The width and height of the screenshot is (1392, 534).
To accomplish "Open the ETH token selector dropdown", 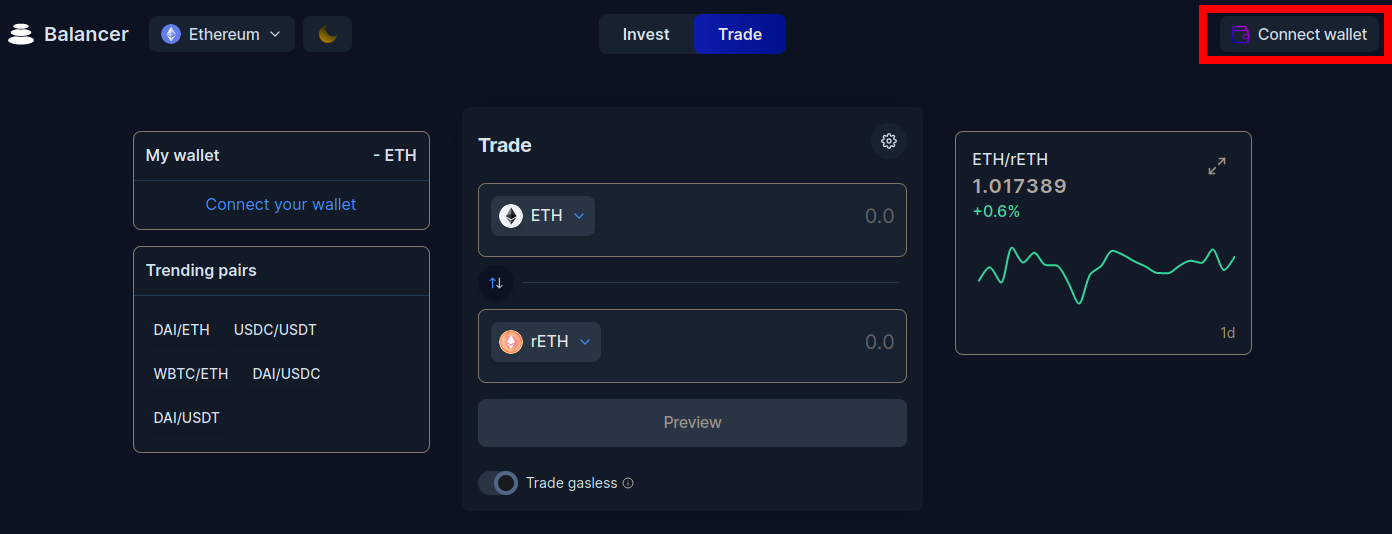I will 543,216.
